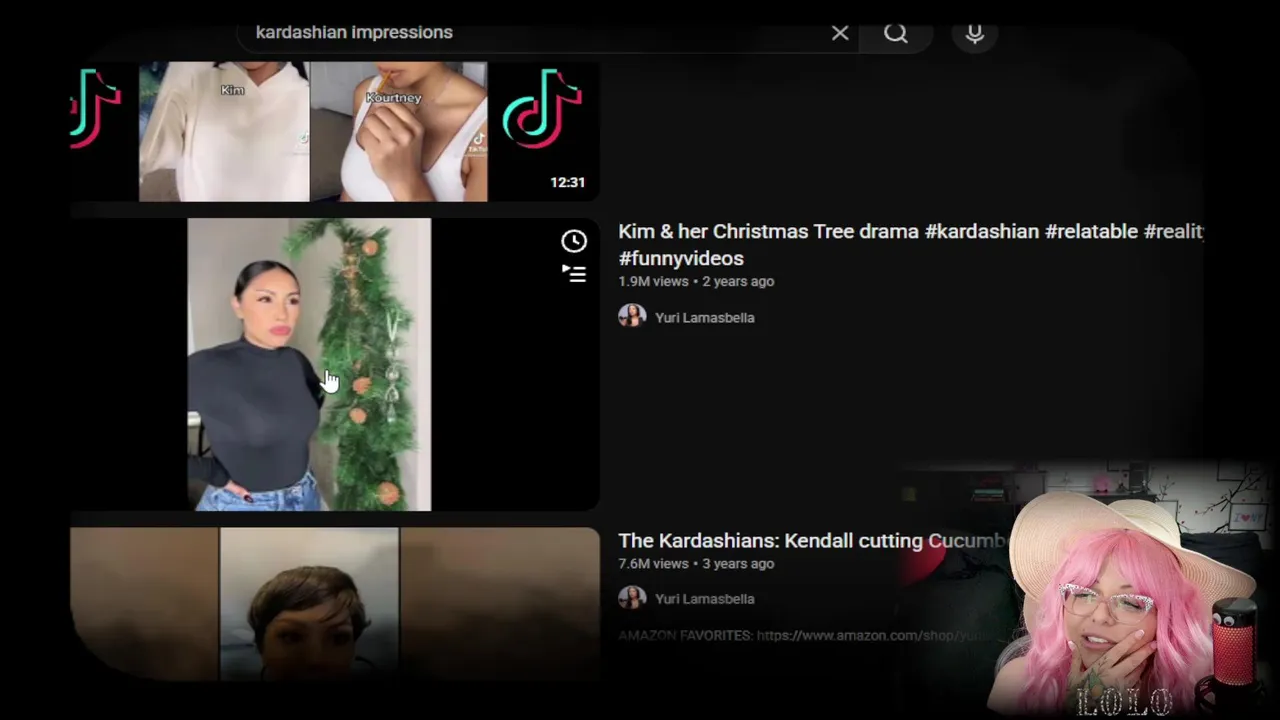Click Yuri Lamasbella avatar under Christmas Tree video
Image resolution: width=1280 pixels, height=720 pixels.
pos(632,317)
